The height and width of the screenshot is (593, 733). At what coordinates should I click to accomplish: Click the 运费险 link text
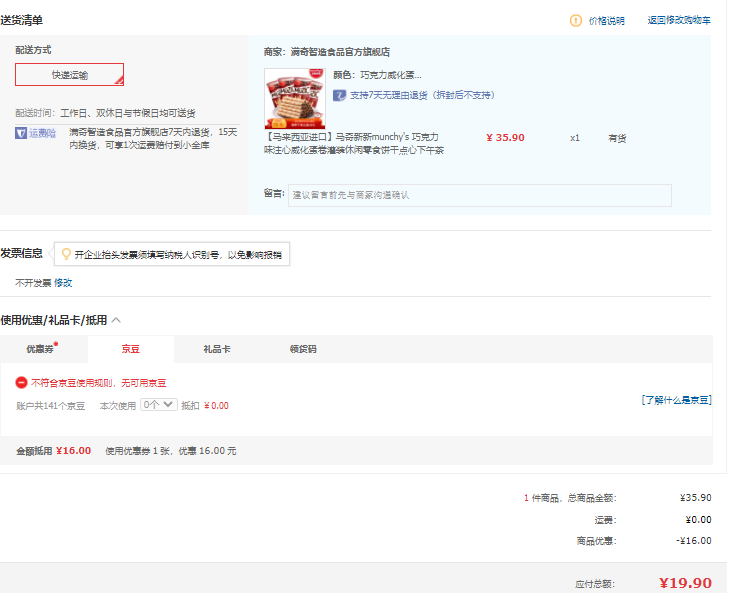pyautogui.click(x=42, y=132)
